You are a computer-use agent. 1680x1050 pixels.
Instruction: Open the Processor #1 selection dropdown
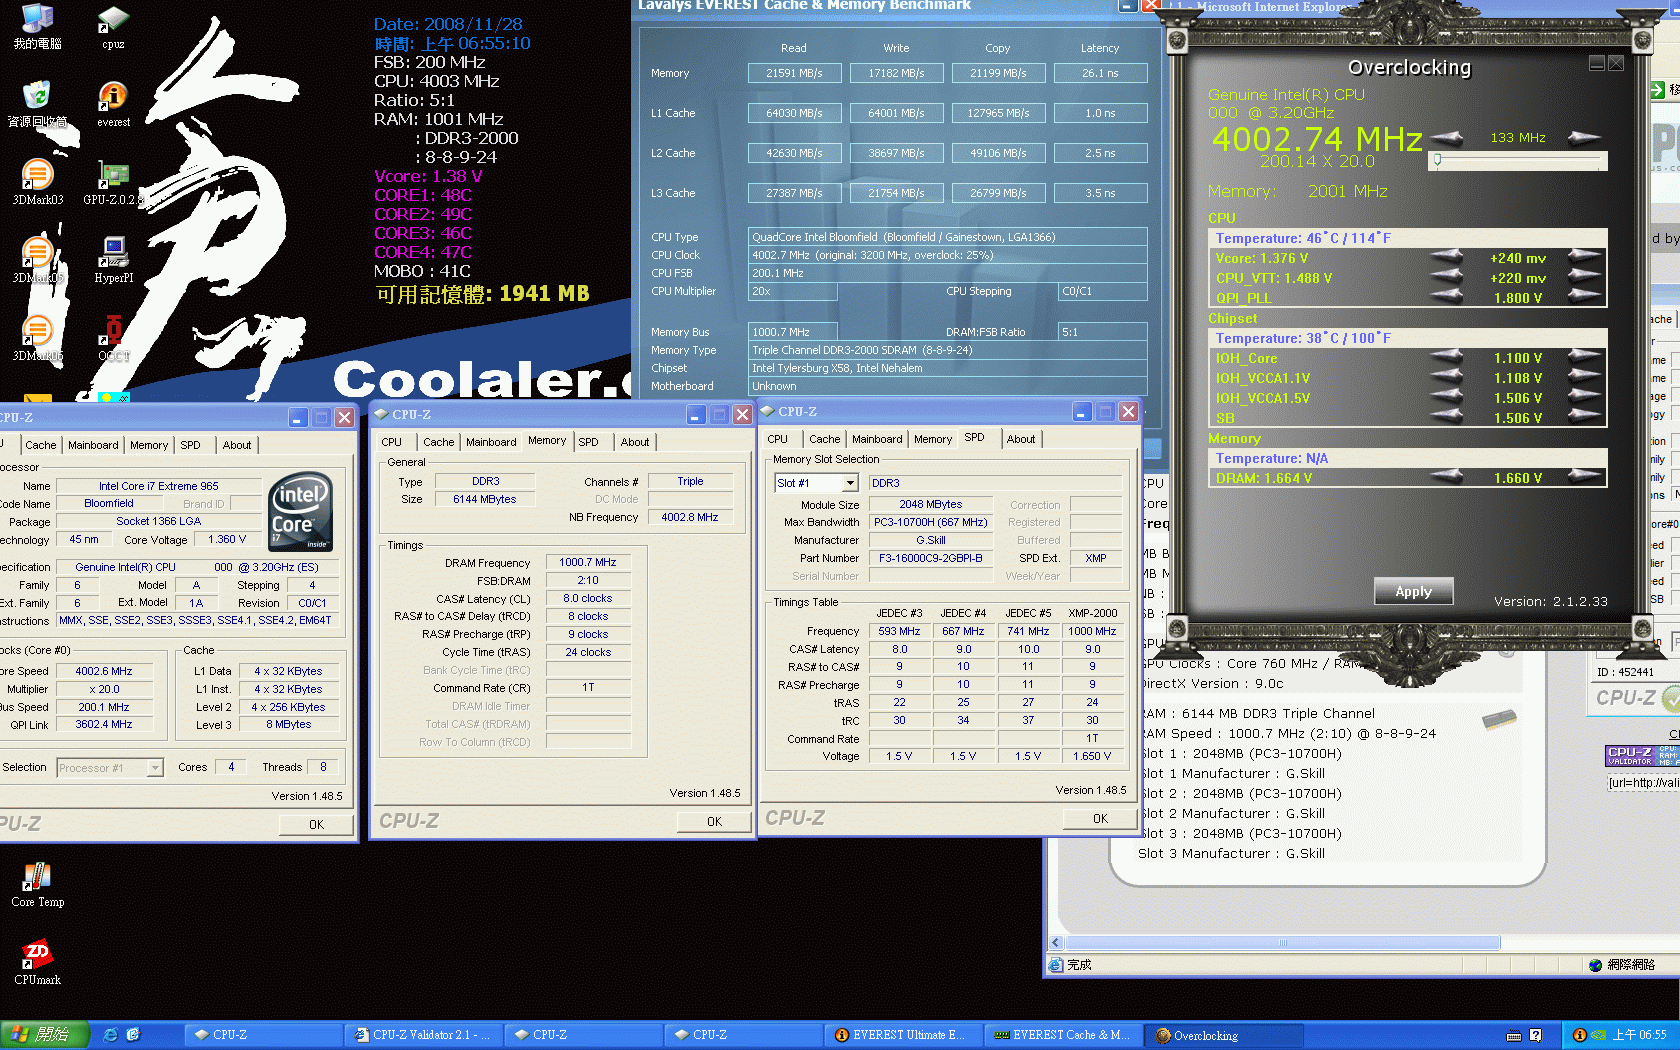[155, 768]
